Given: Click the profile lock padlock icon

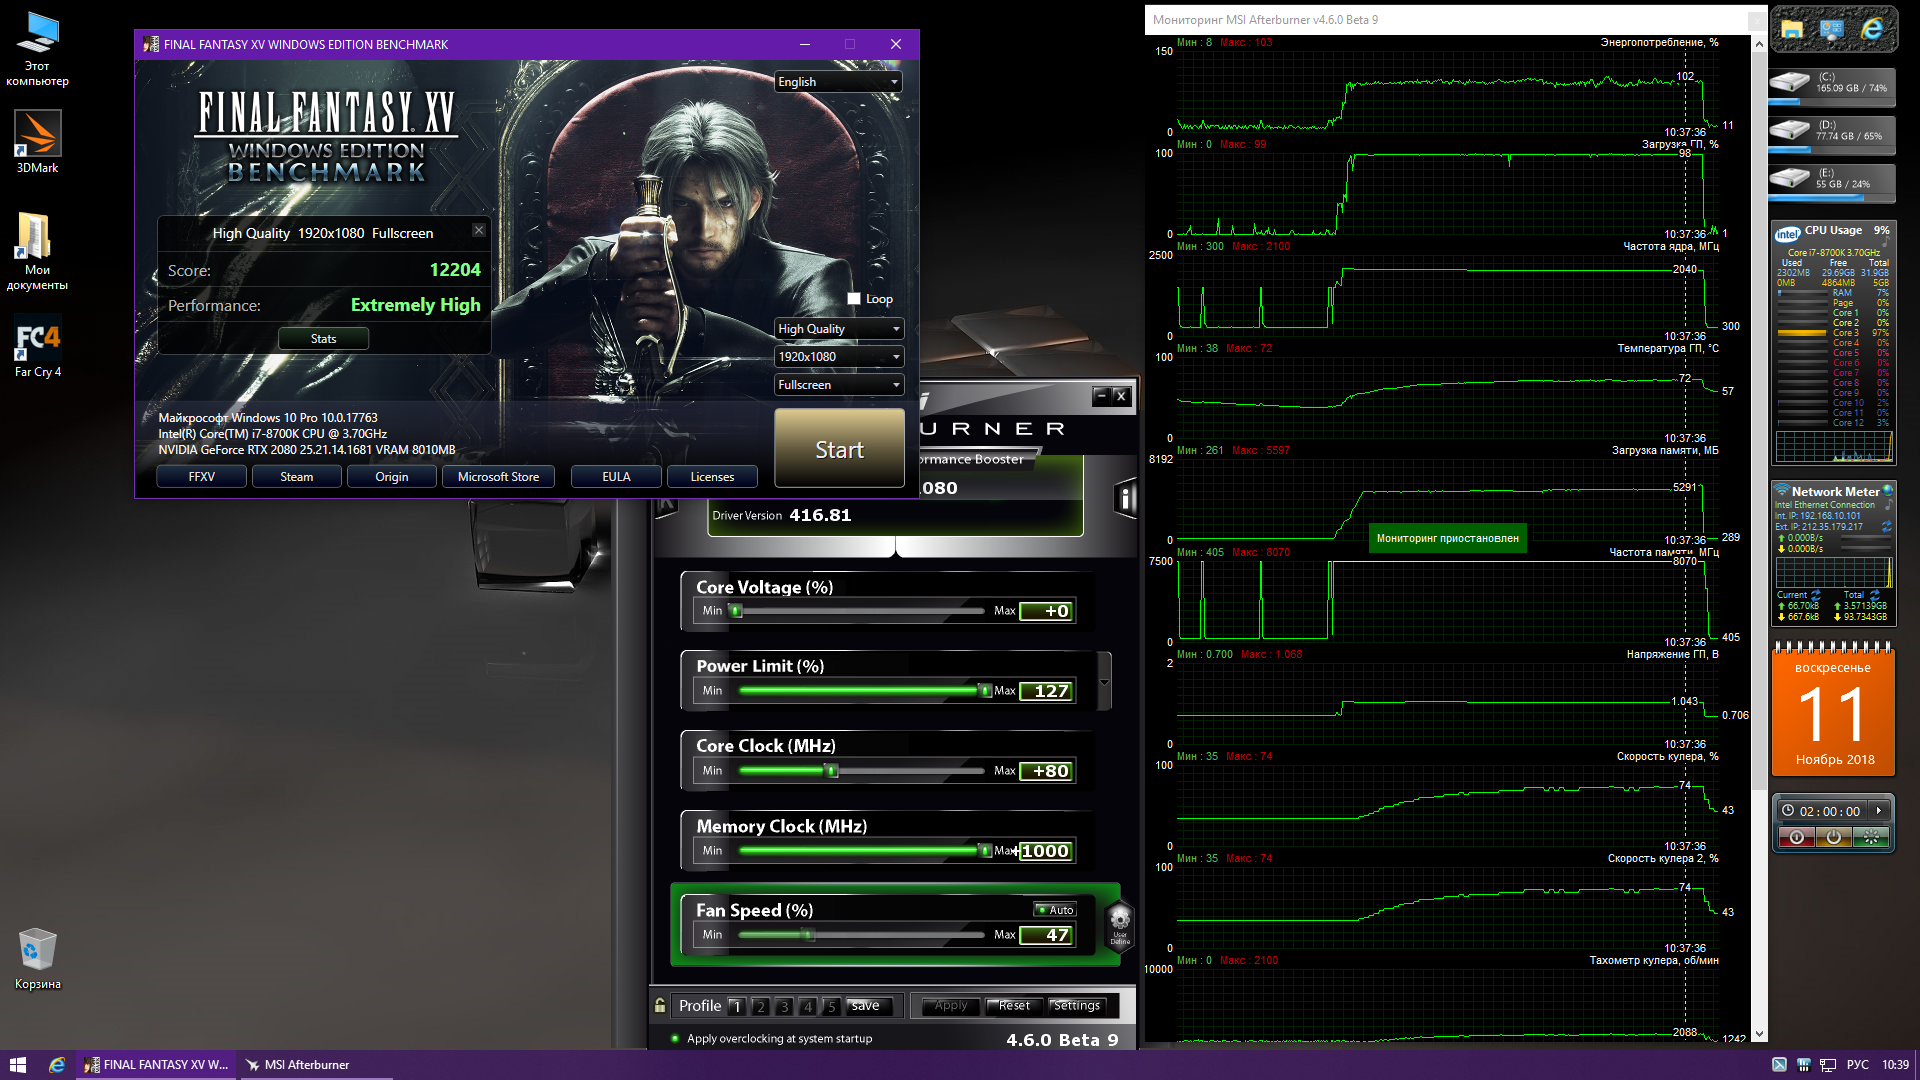Looking at the screenshot, I should coord(660,1005).
